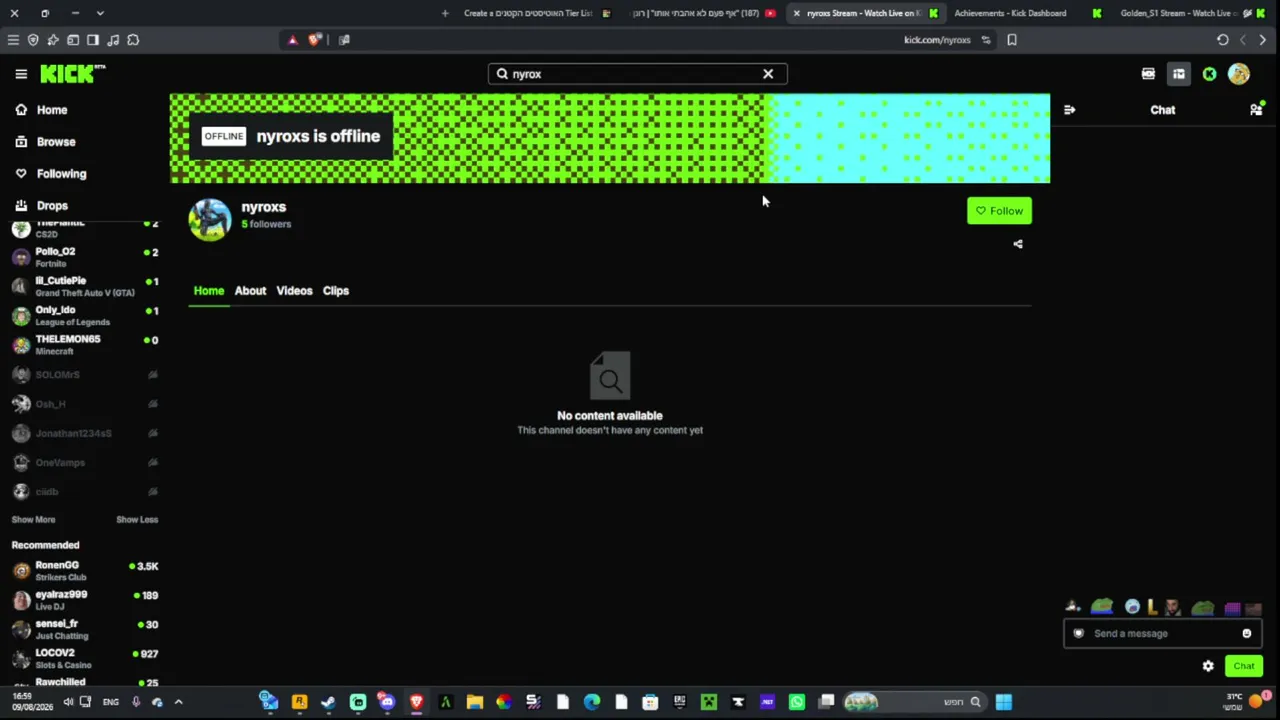The image size is (1280, 720).
Task: Clear the nyrox search query
Action: 768,74
